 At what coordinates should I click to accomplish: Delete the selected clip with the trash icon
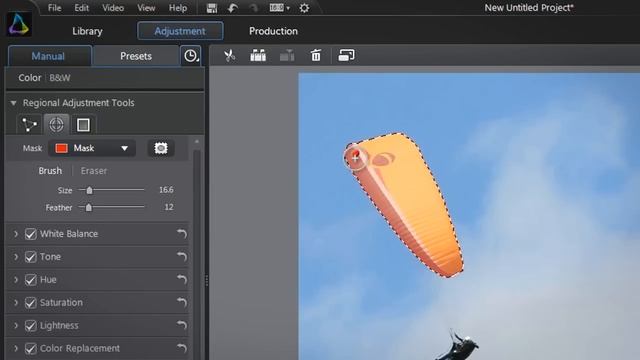[x=316, y=55]
